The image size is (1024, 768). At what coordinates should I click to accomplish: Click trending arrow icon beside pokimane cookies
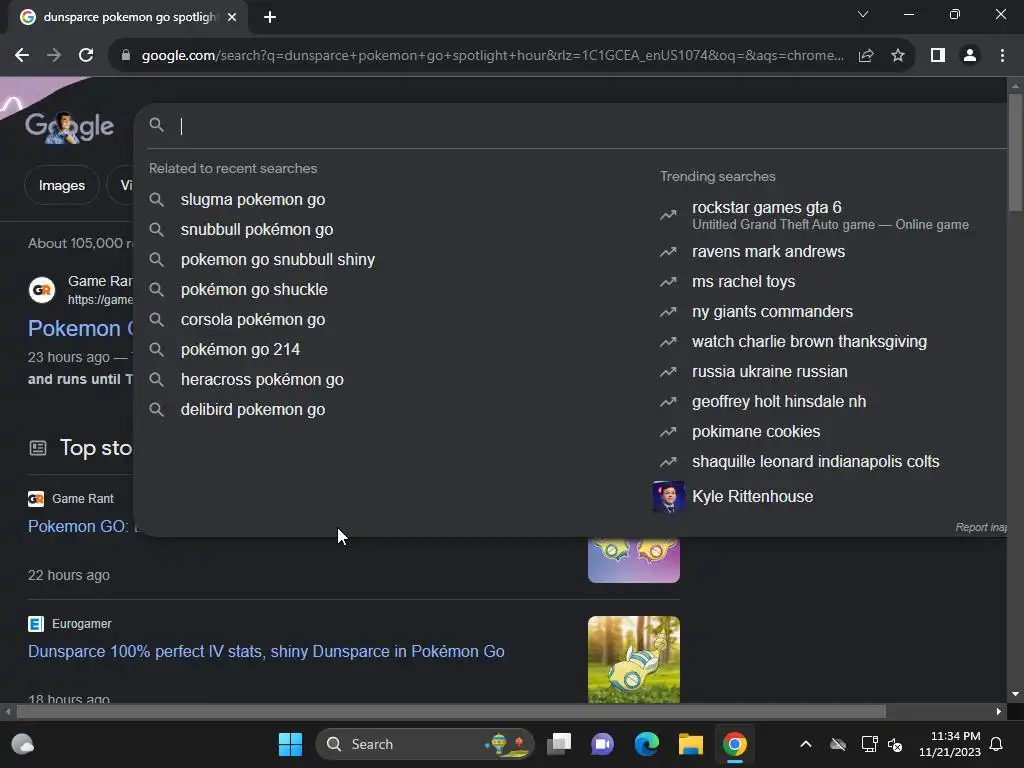point(668,432)
